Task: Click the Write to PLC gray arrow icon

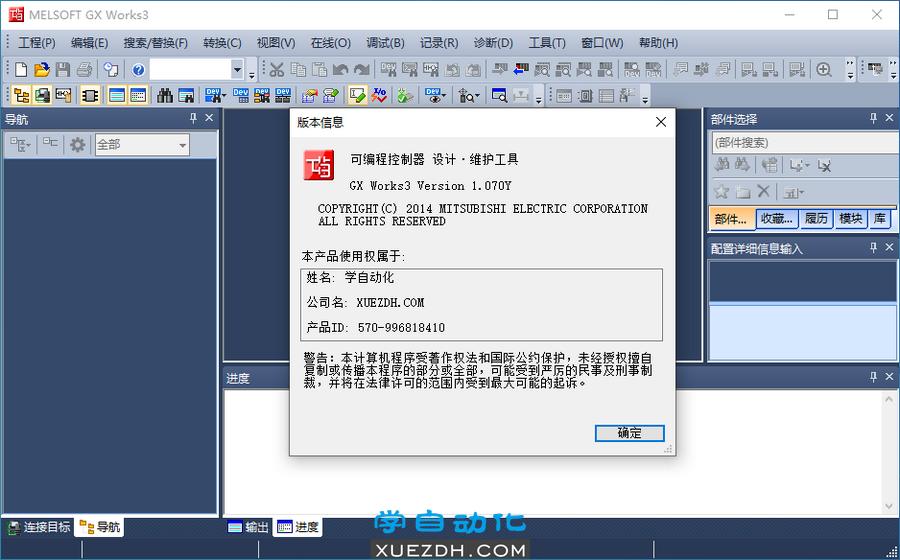Action: pos(499,69)
